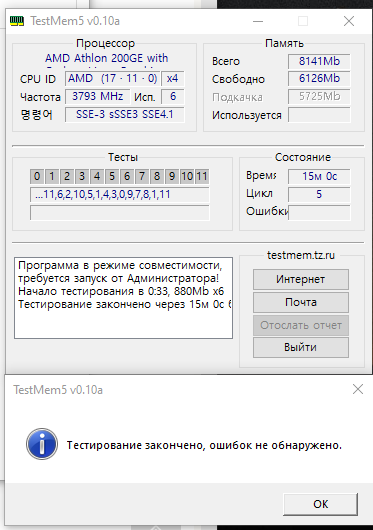373x530 pixels.
Task: Click the Память group label
Action: point(284,43)
